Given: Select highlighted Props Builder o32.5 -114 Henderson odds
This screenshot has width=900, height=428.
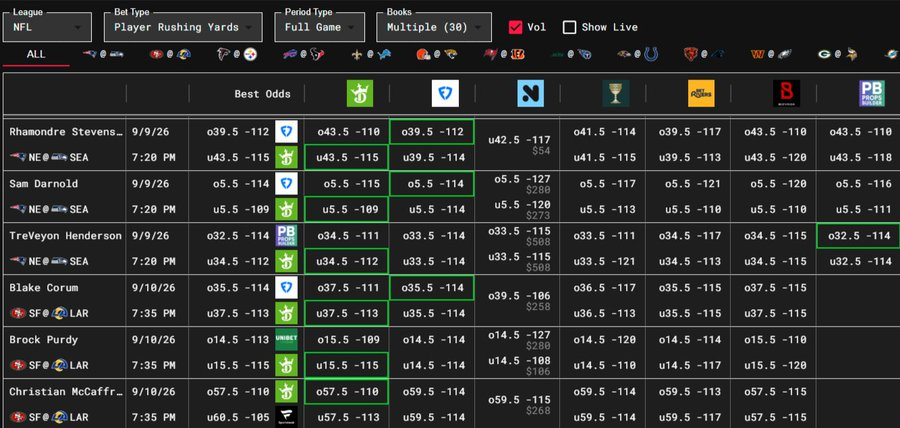Looking at the screenshot, I should [x=858, y=235].
